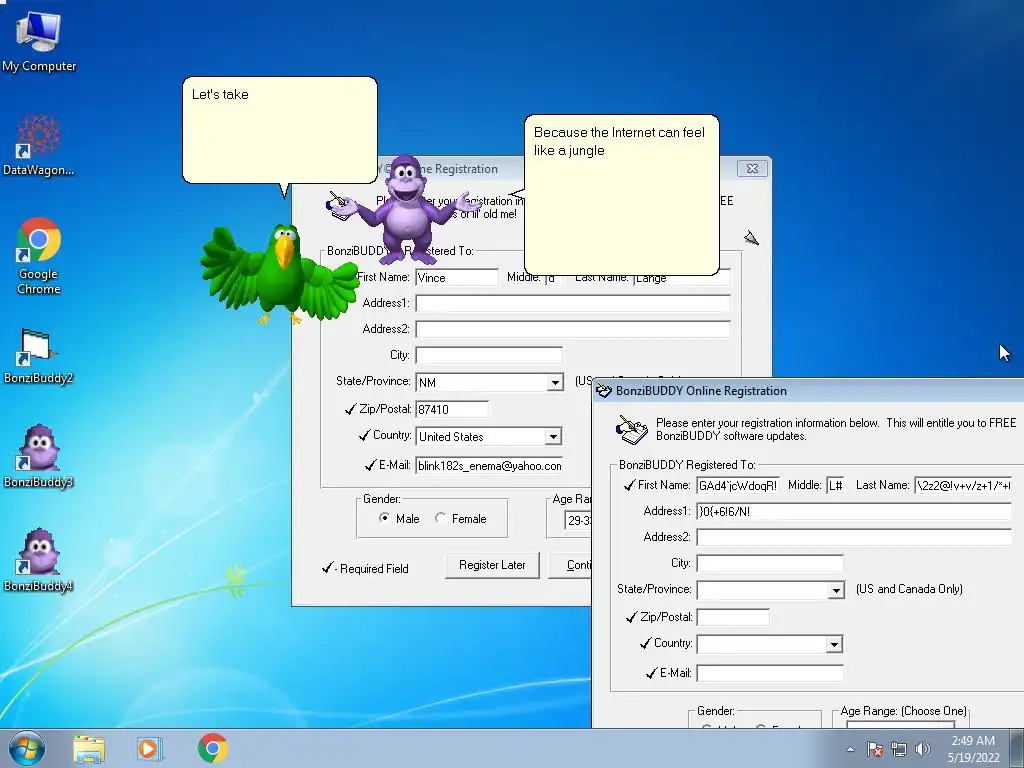Expand the empty Country dropdown in the front window

point(834,645)
